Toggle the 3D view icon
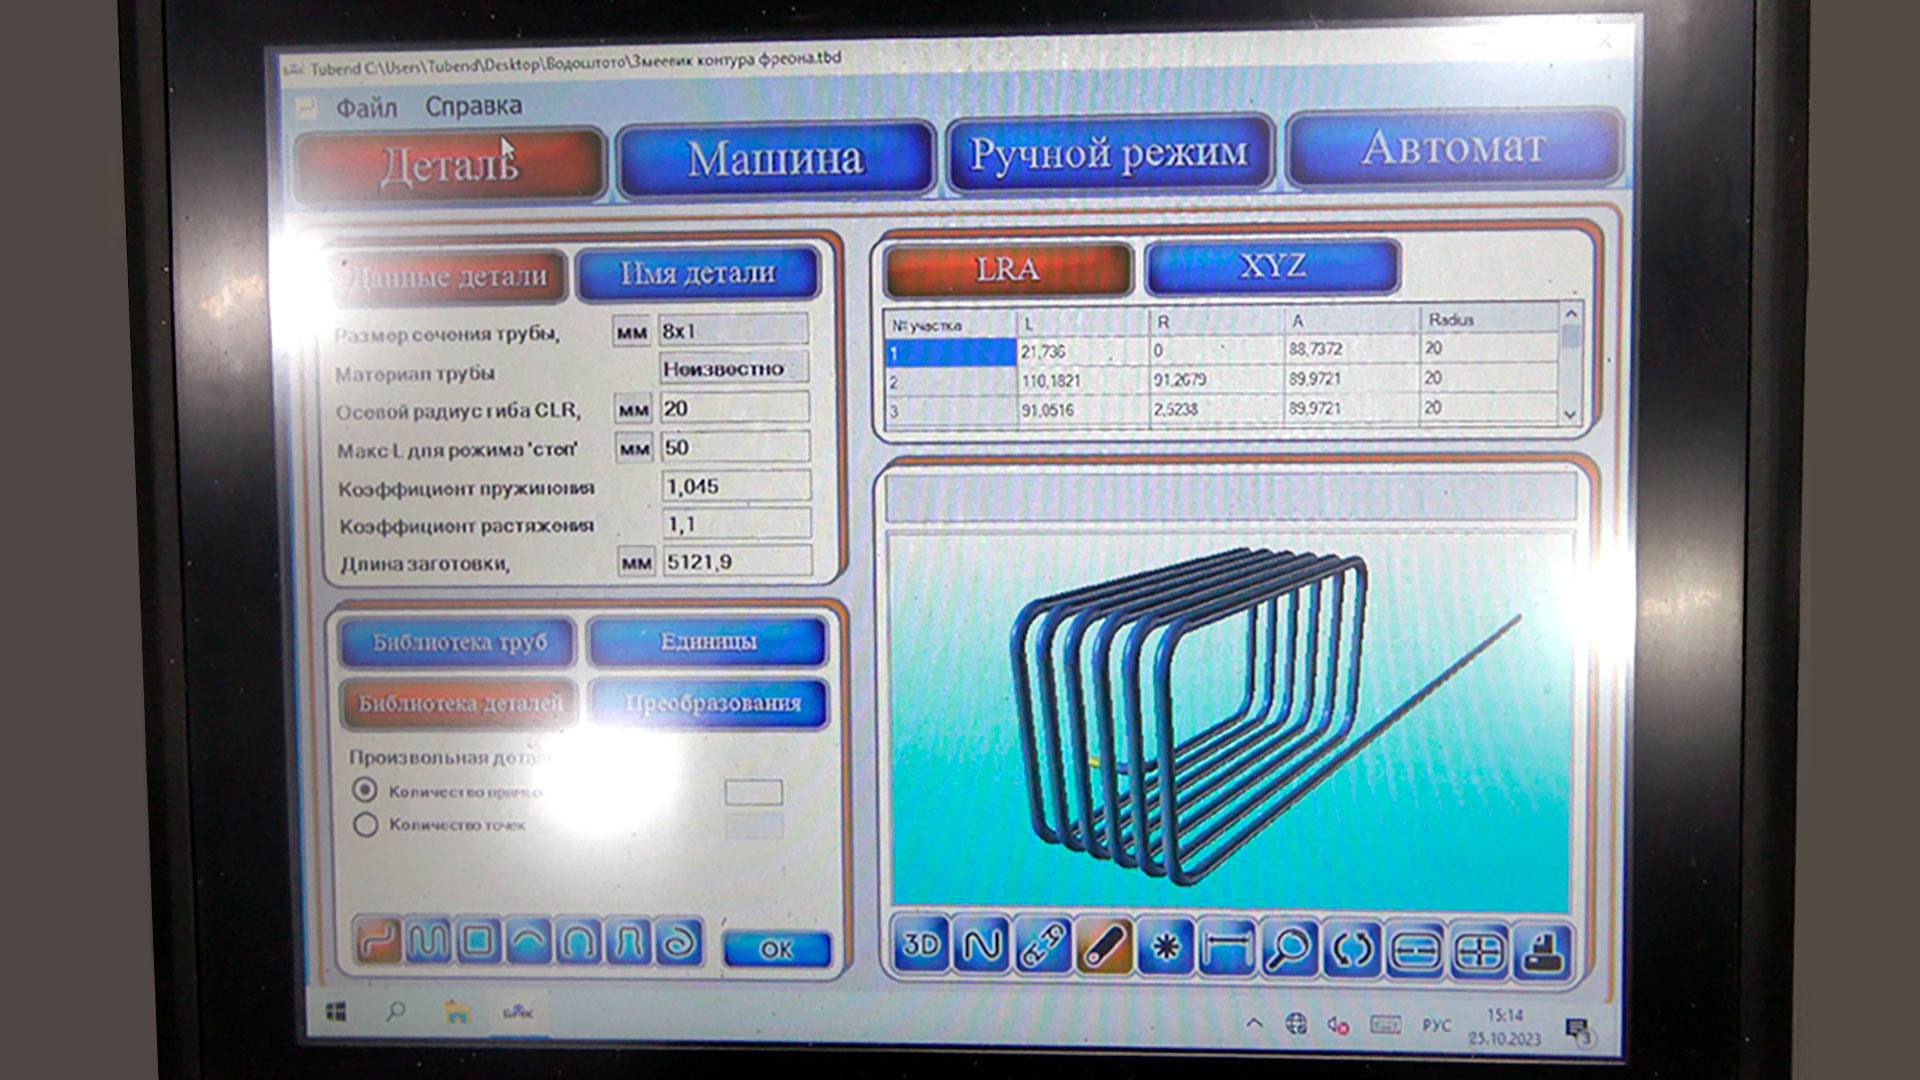This screenshot has height=1080, width=1920. point(920,945)
